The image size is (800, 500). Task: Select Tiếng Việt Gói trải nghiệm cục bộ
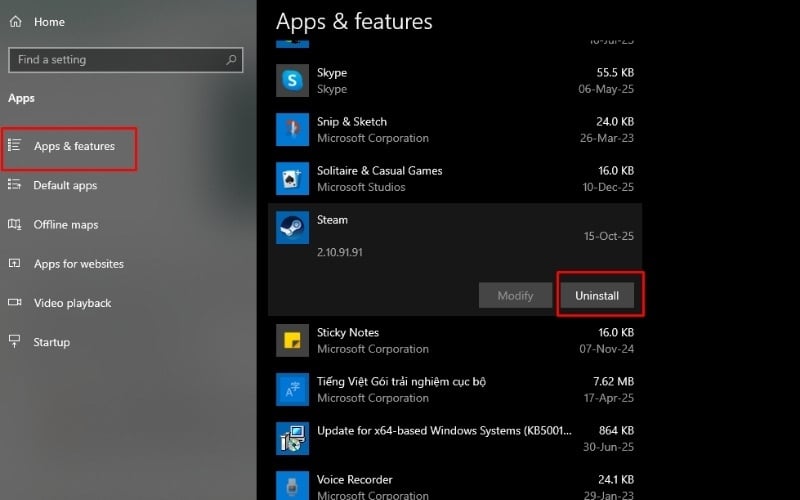[401, 381]
